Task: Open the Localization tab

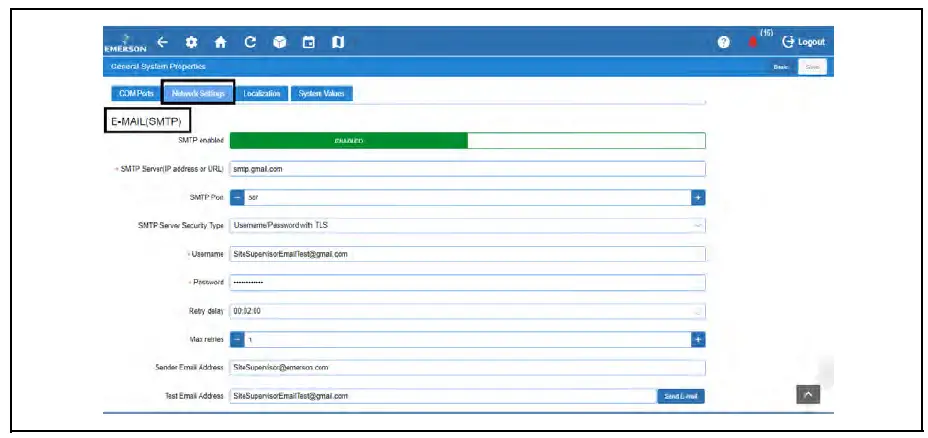Action: point(262,94)
